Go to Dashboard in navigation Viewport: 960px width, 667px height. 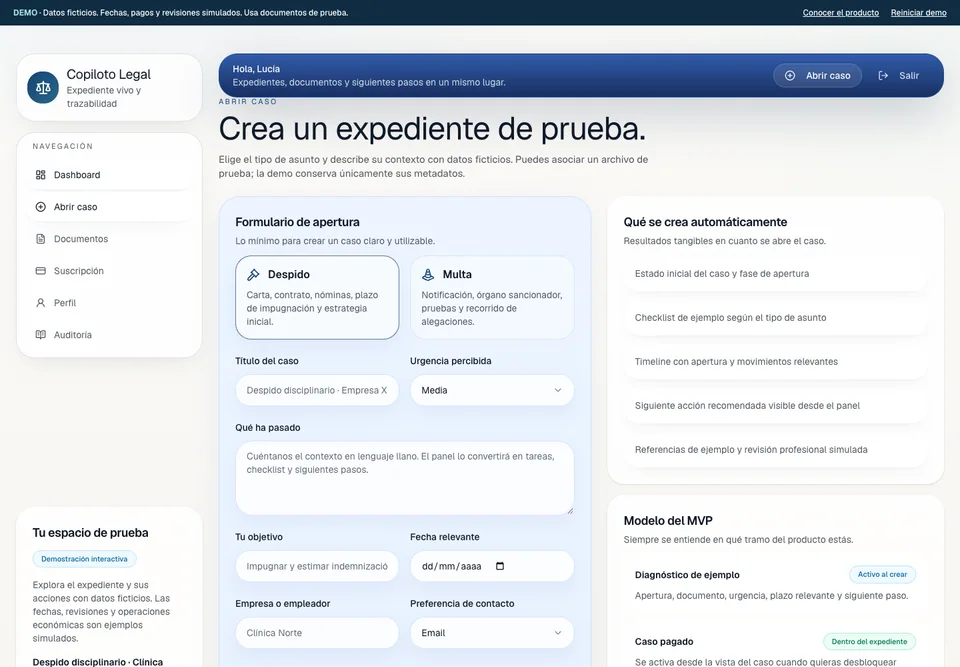tap(110, 175)
